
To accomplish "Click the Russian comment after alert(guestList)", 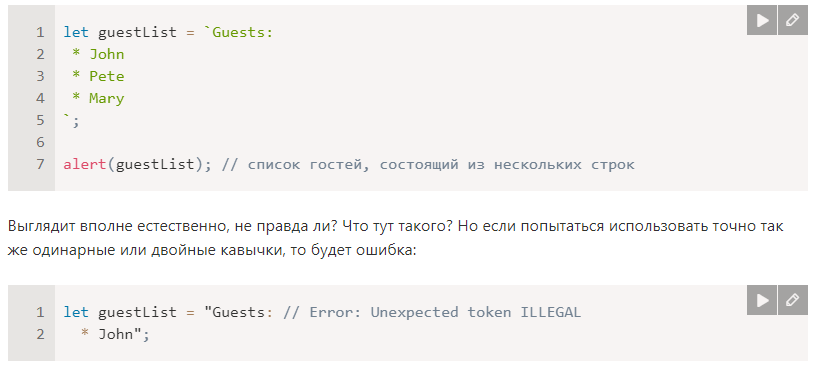I will 428,164.
